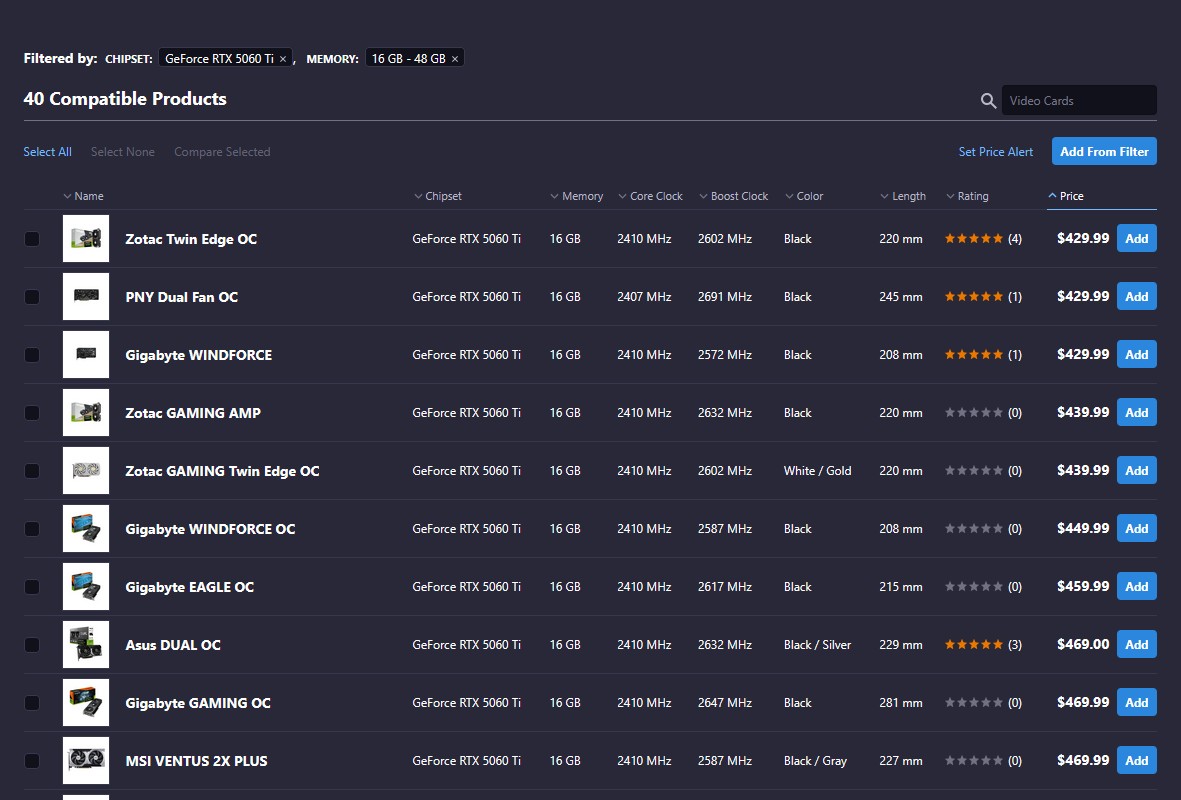Open the Zotac GAMING AMP product link
1181x800 pixels.
pyautogui.click(x=193, y=413)
